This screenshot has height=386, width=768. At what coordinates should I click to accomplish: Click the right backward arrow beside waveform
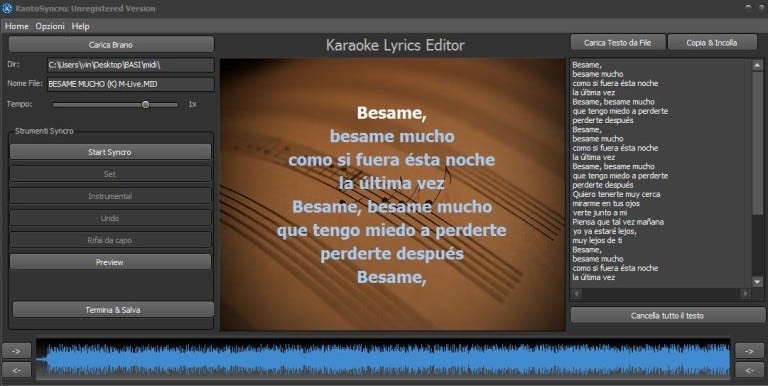(x=749, y=370)
